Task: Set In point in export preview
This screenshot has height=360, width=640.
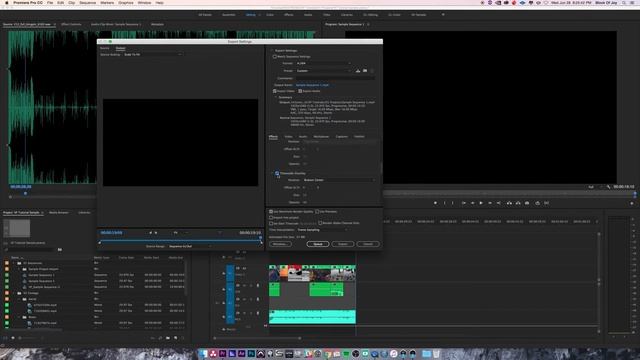Action: [x=151, y=233]
